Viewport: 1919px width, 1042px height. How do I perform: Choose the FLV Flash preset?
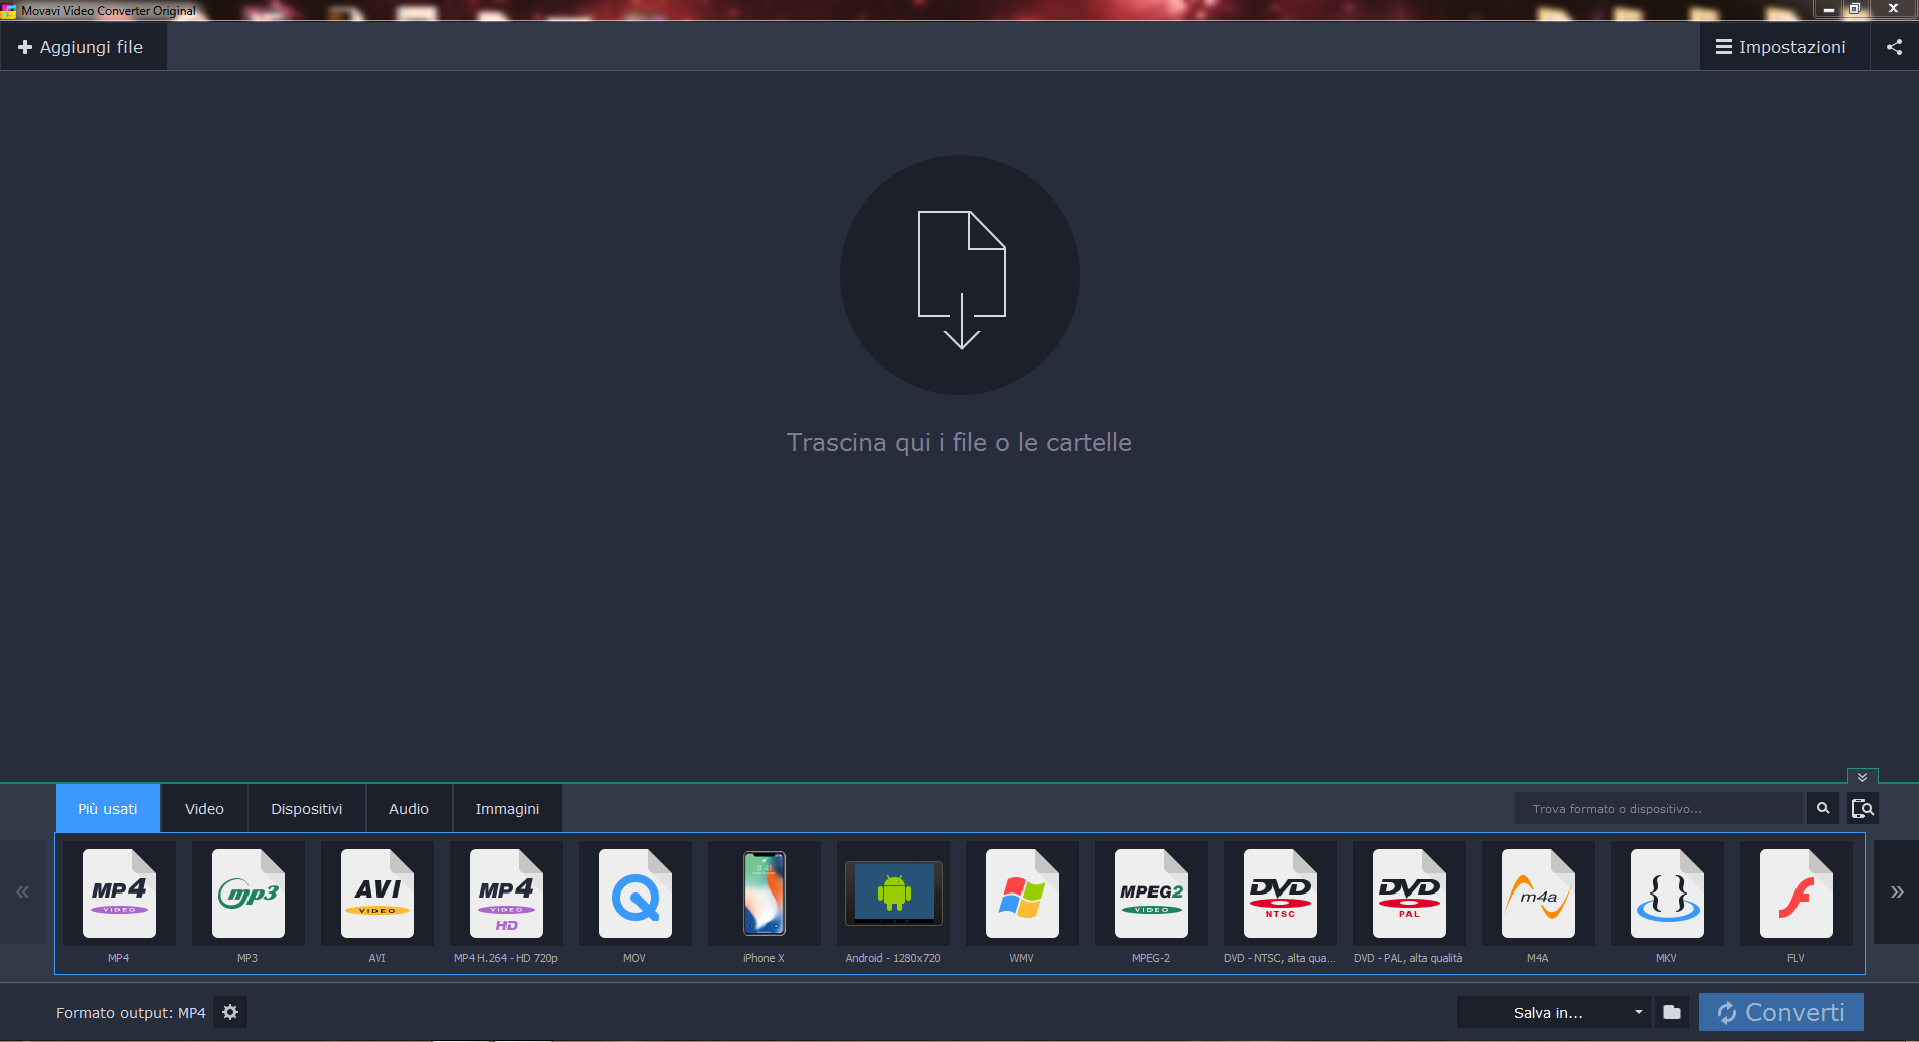coord(1795,895)
